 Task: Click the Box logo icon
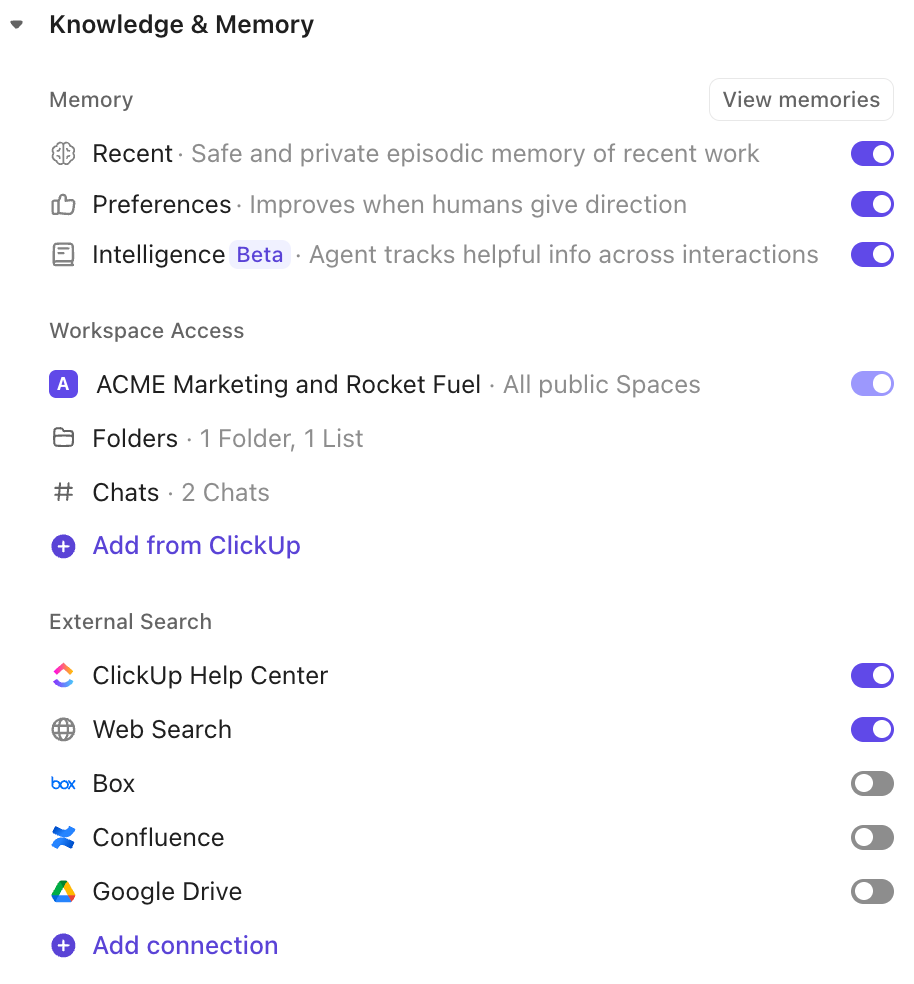(63, 783)
